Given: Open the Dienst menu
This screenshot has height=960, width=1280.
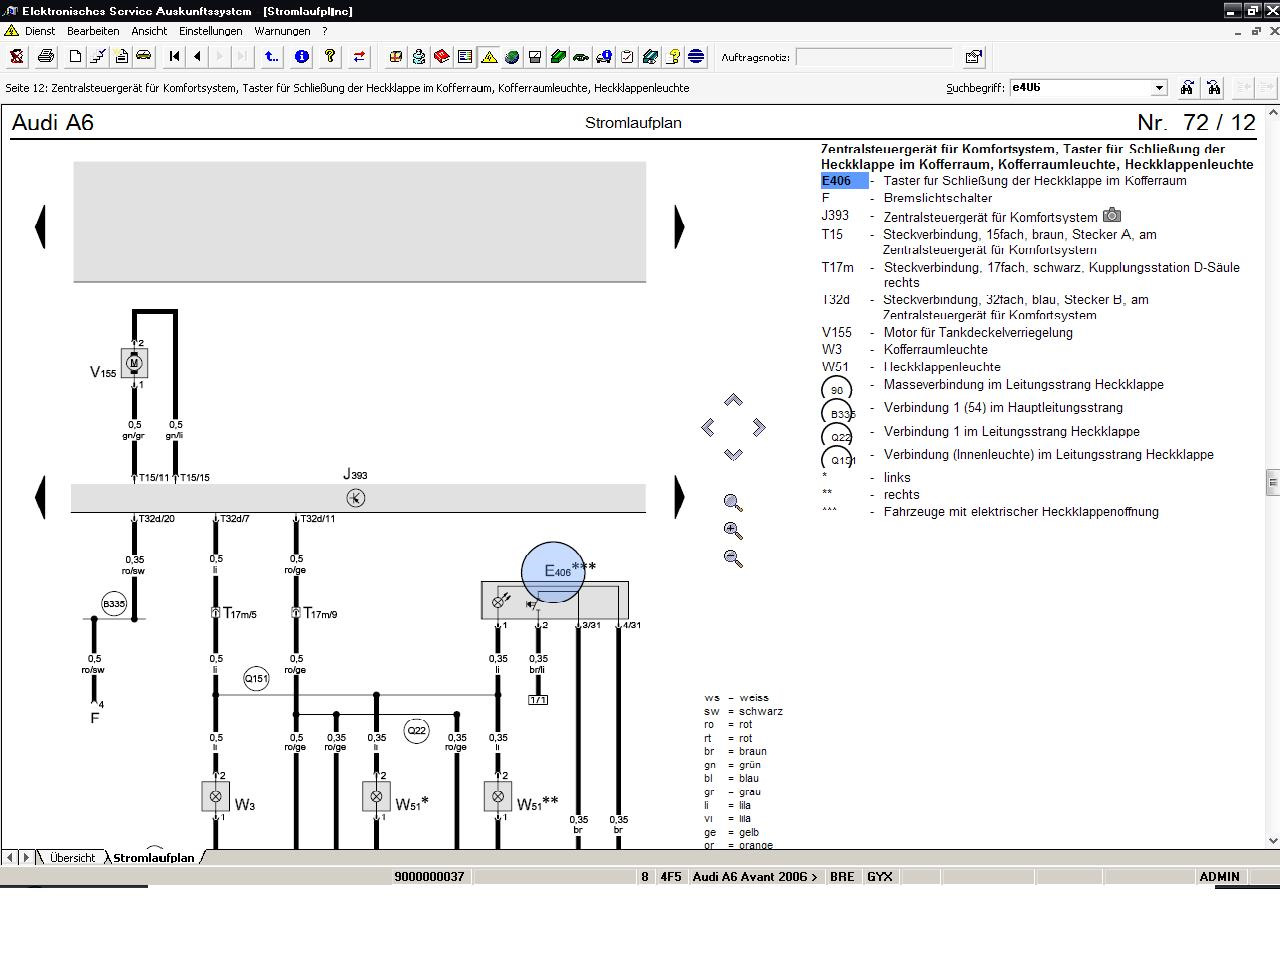Looking at the screenshot, I should pyautogui.click(x=40, y=31).
